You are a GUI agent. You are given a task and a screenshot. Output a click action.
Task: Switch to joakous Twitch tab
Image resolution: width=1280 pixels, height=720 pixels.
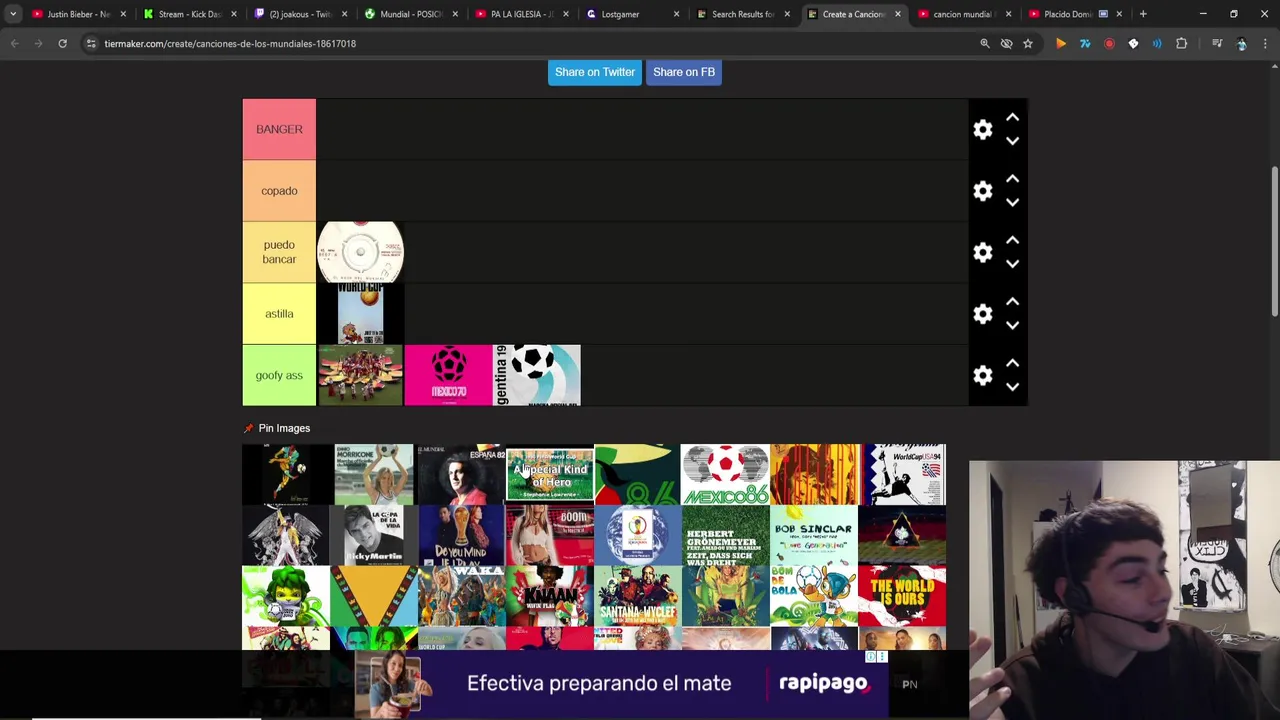tap(298, 14)
